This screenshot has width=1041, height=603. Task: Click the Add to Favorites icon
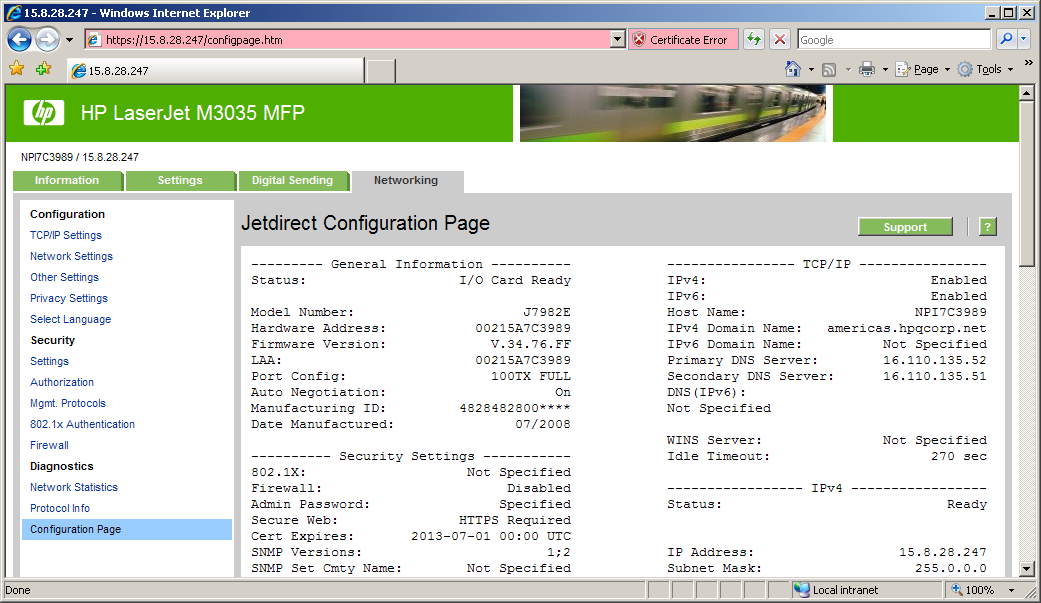pos(43,69)
